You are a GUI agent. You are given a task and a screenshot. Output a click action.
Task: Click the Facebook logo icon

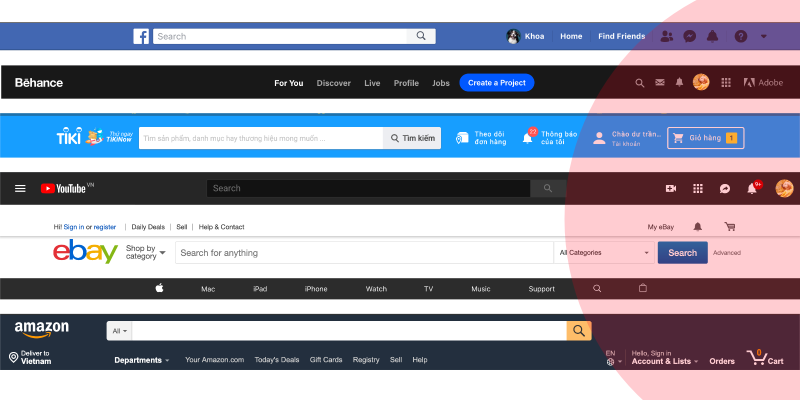(141, 36)
